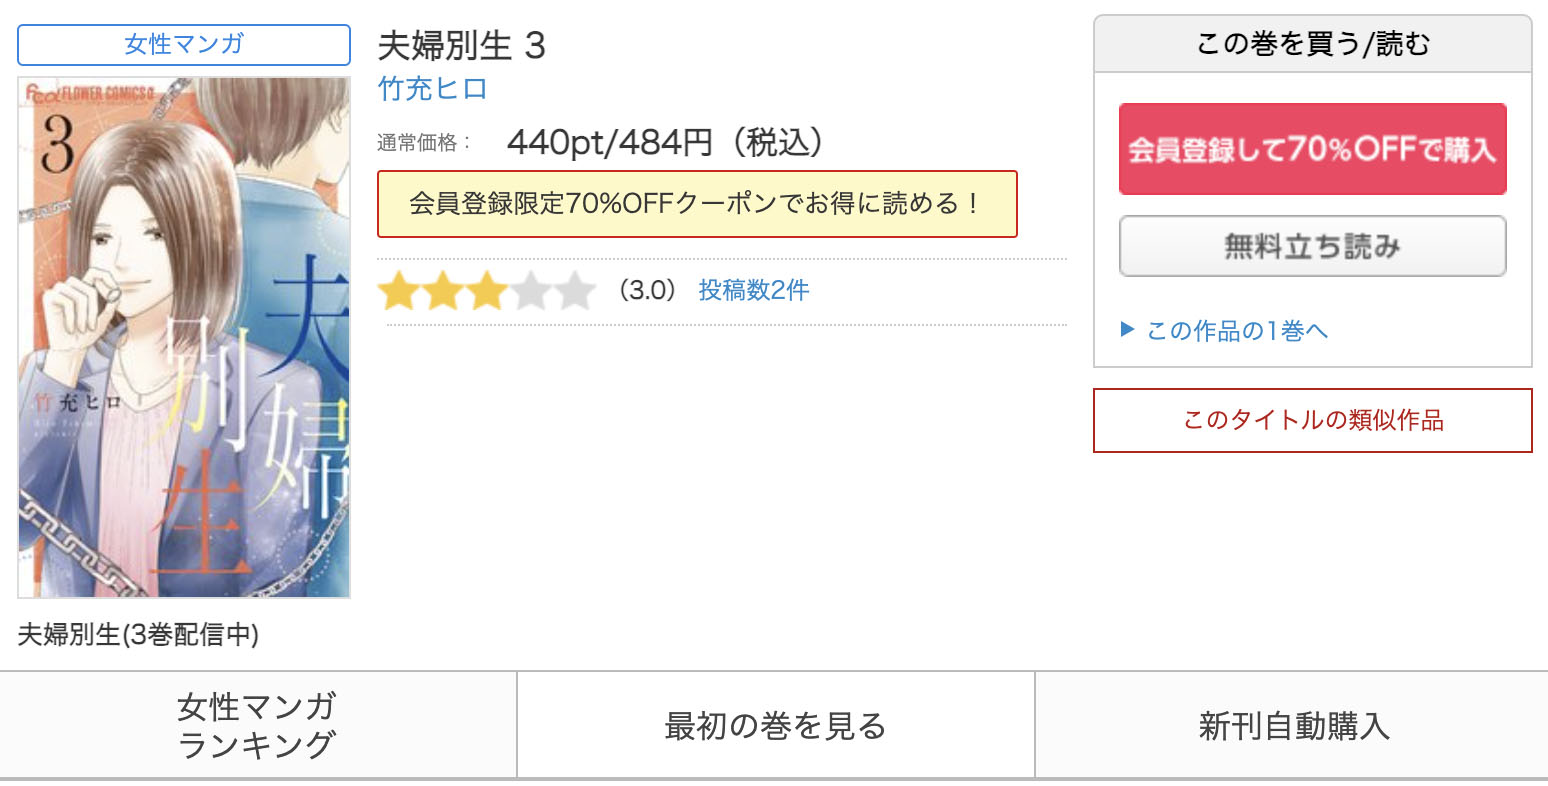This screenshot has height=786, width=1548.
Task: Open the 夫婦別生 cover thumbnail
Action: (184, 337)
